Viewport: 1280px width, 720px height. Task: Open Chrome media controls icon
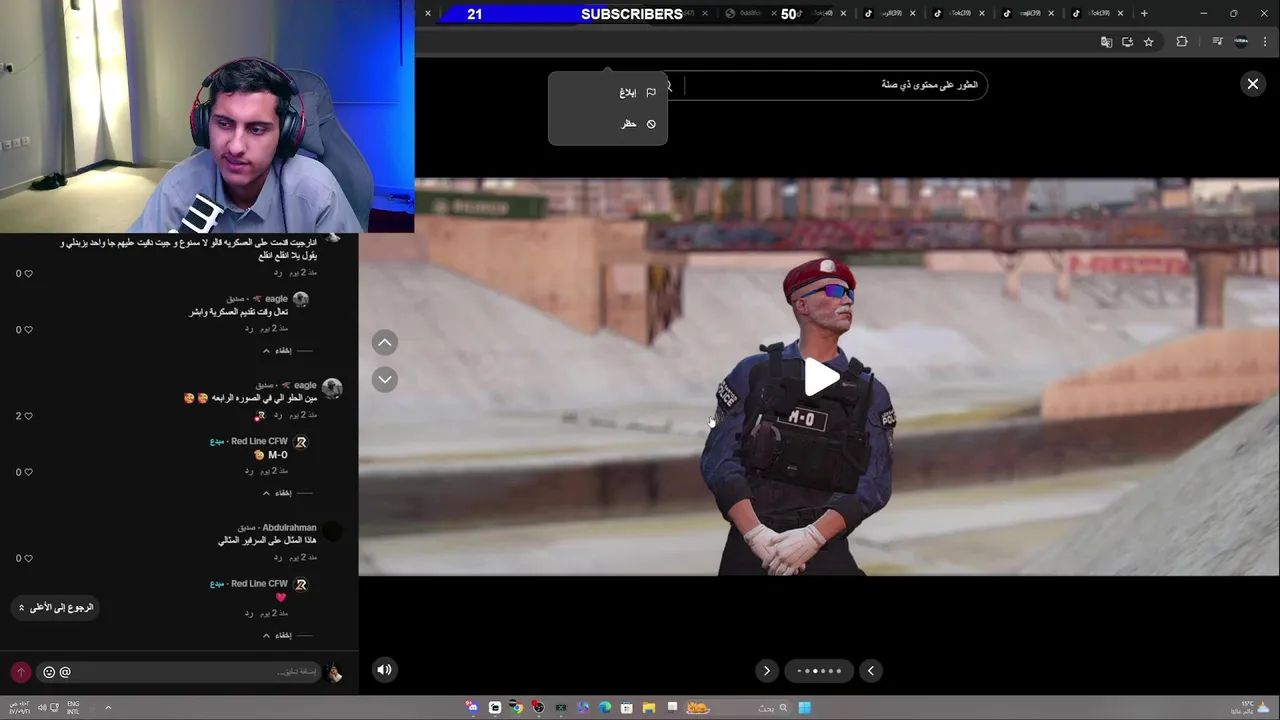pos(1217,42)
